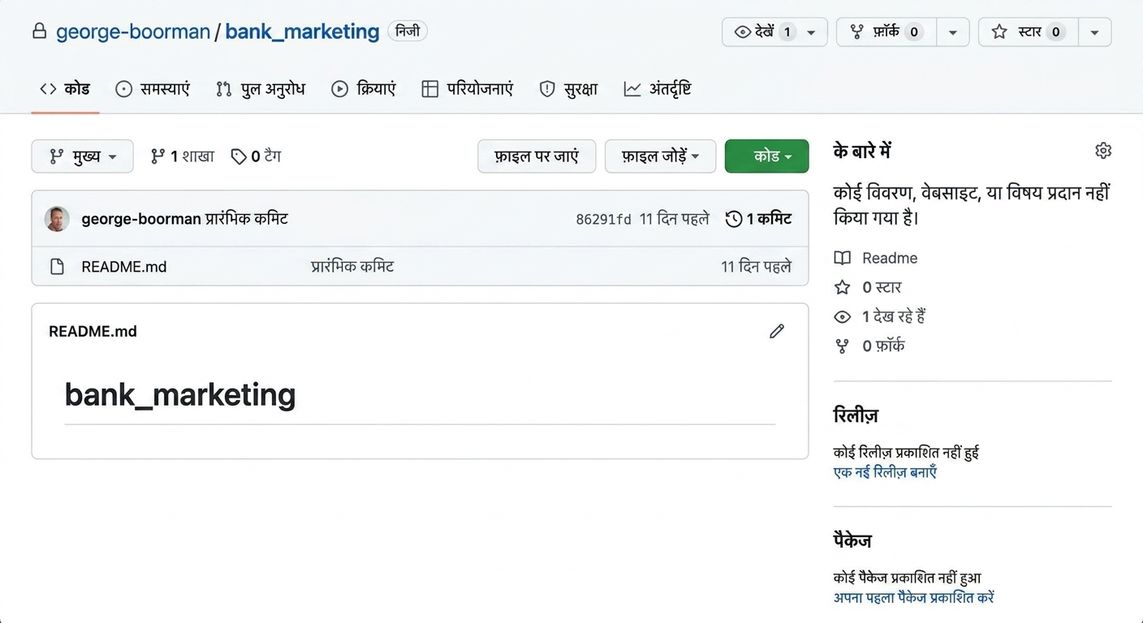
Task: Open the 1 देख रहे हैं link
Action: (x=894, y=316)
